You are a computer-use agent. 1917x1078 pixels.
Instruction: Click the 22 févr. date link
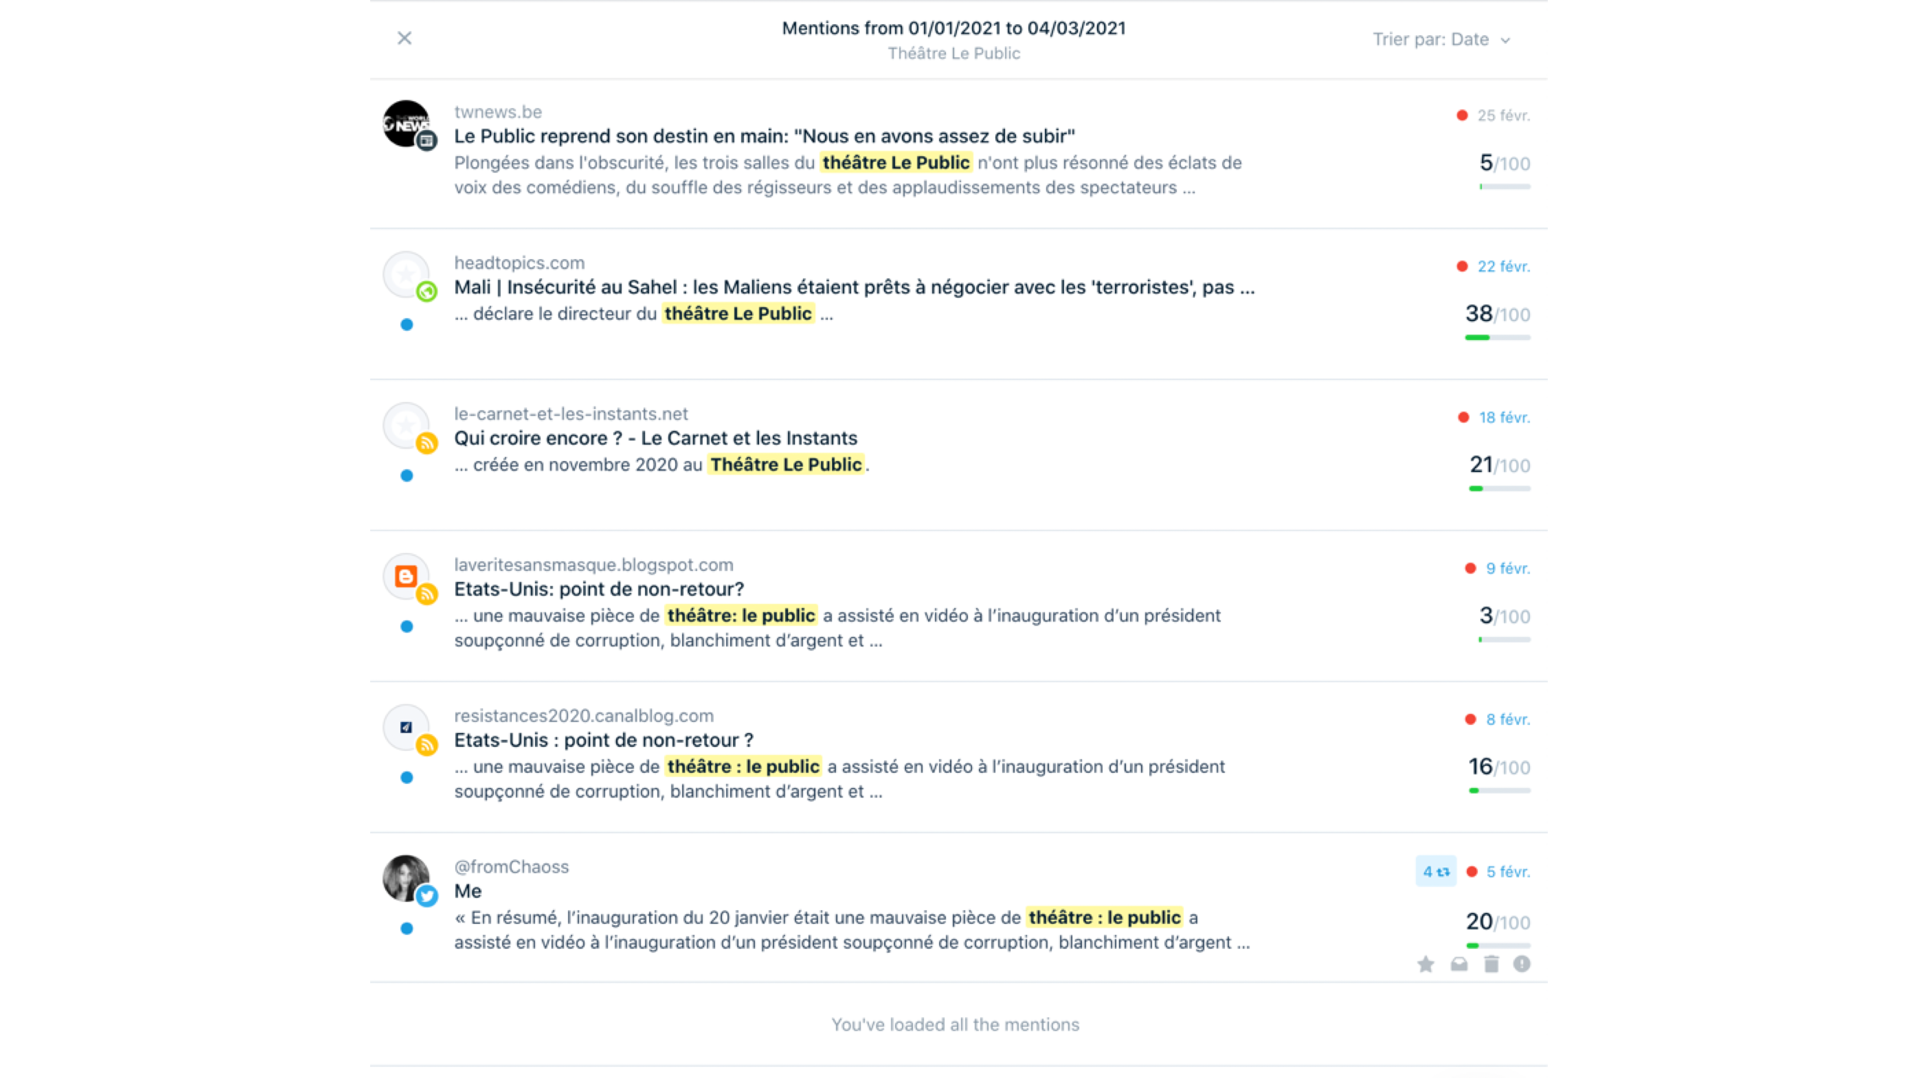coord(1503,267)
